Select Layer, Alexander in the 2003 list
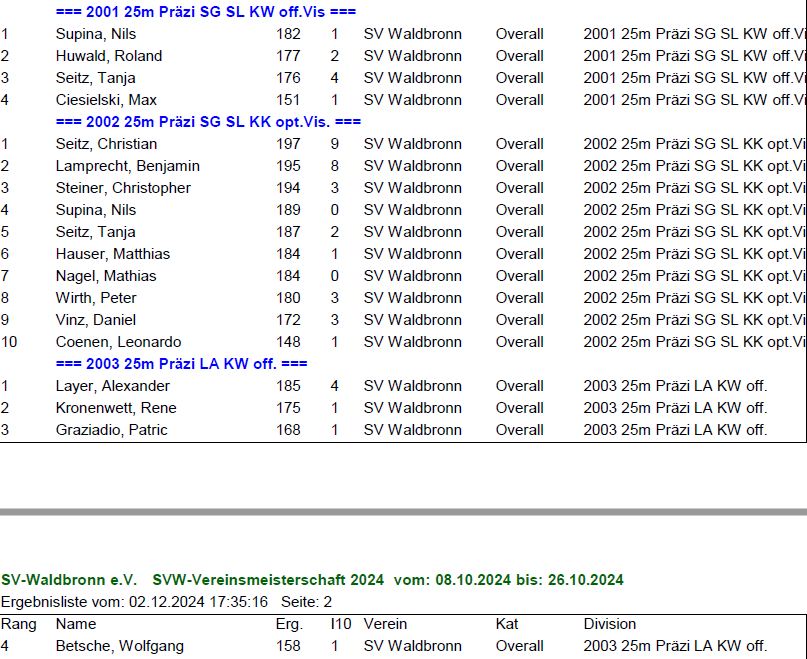 (112, 386)
